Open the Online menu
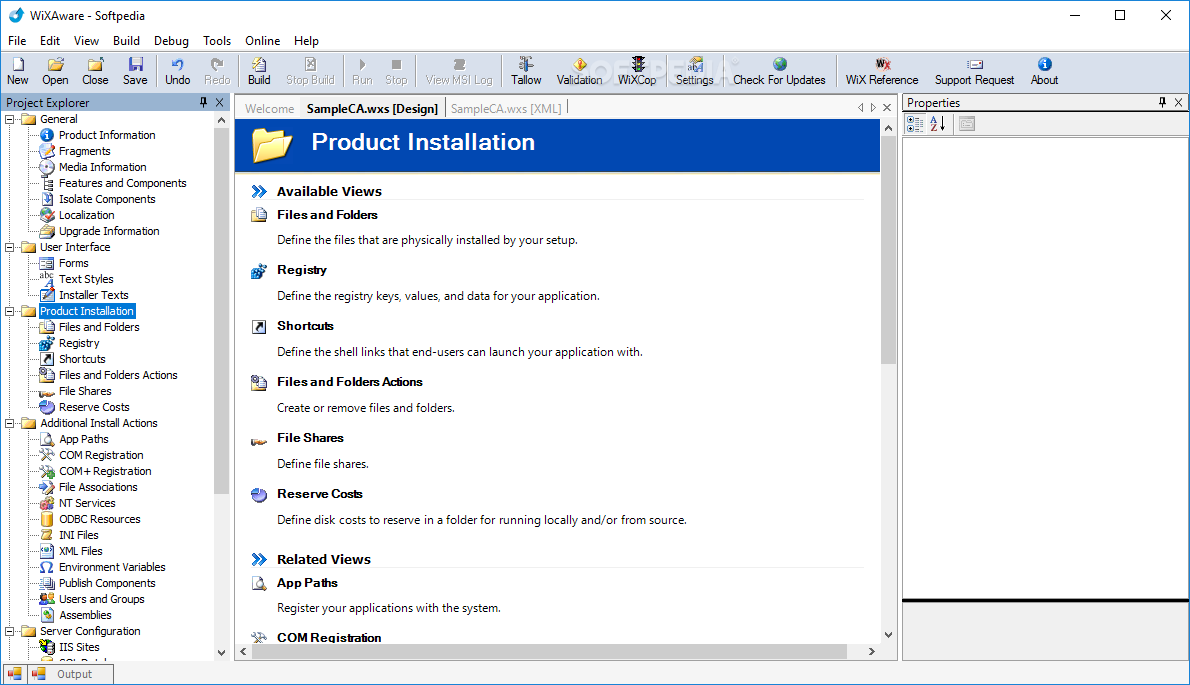The width and height of the screenshot is (1190, 685). click(263, 41)
